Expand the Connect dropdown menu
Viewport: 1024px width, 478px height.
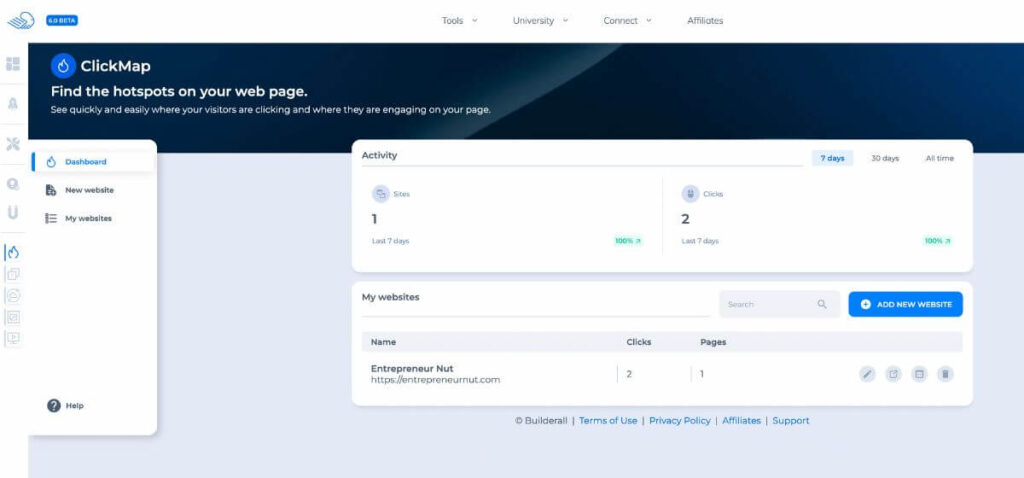[627, 20]
